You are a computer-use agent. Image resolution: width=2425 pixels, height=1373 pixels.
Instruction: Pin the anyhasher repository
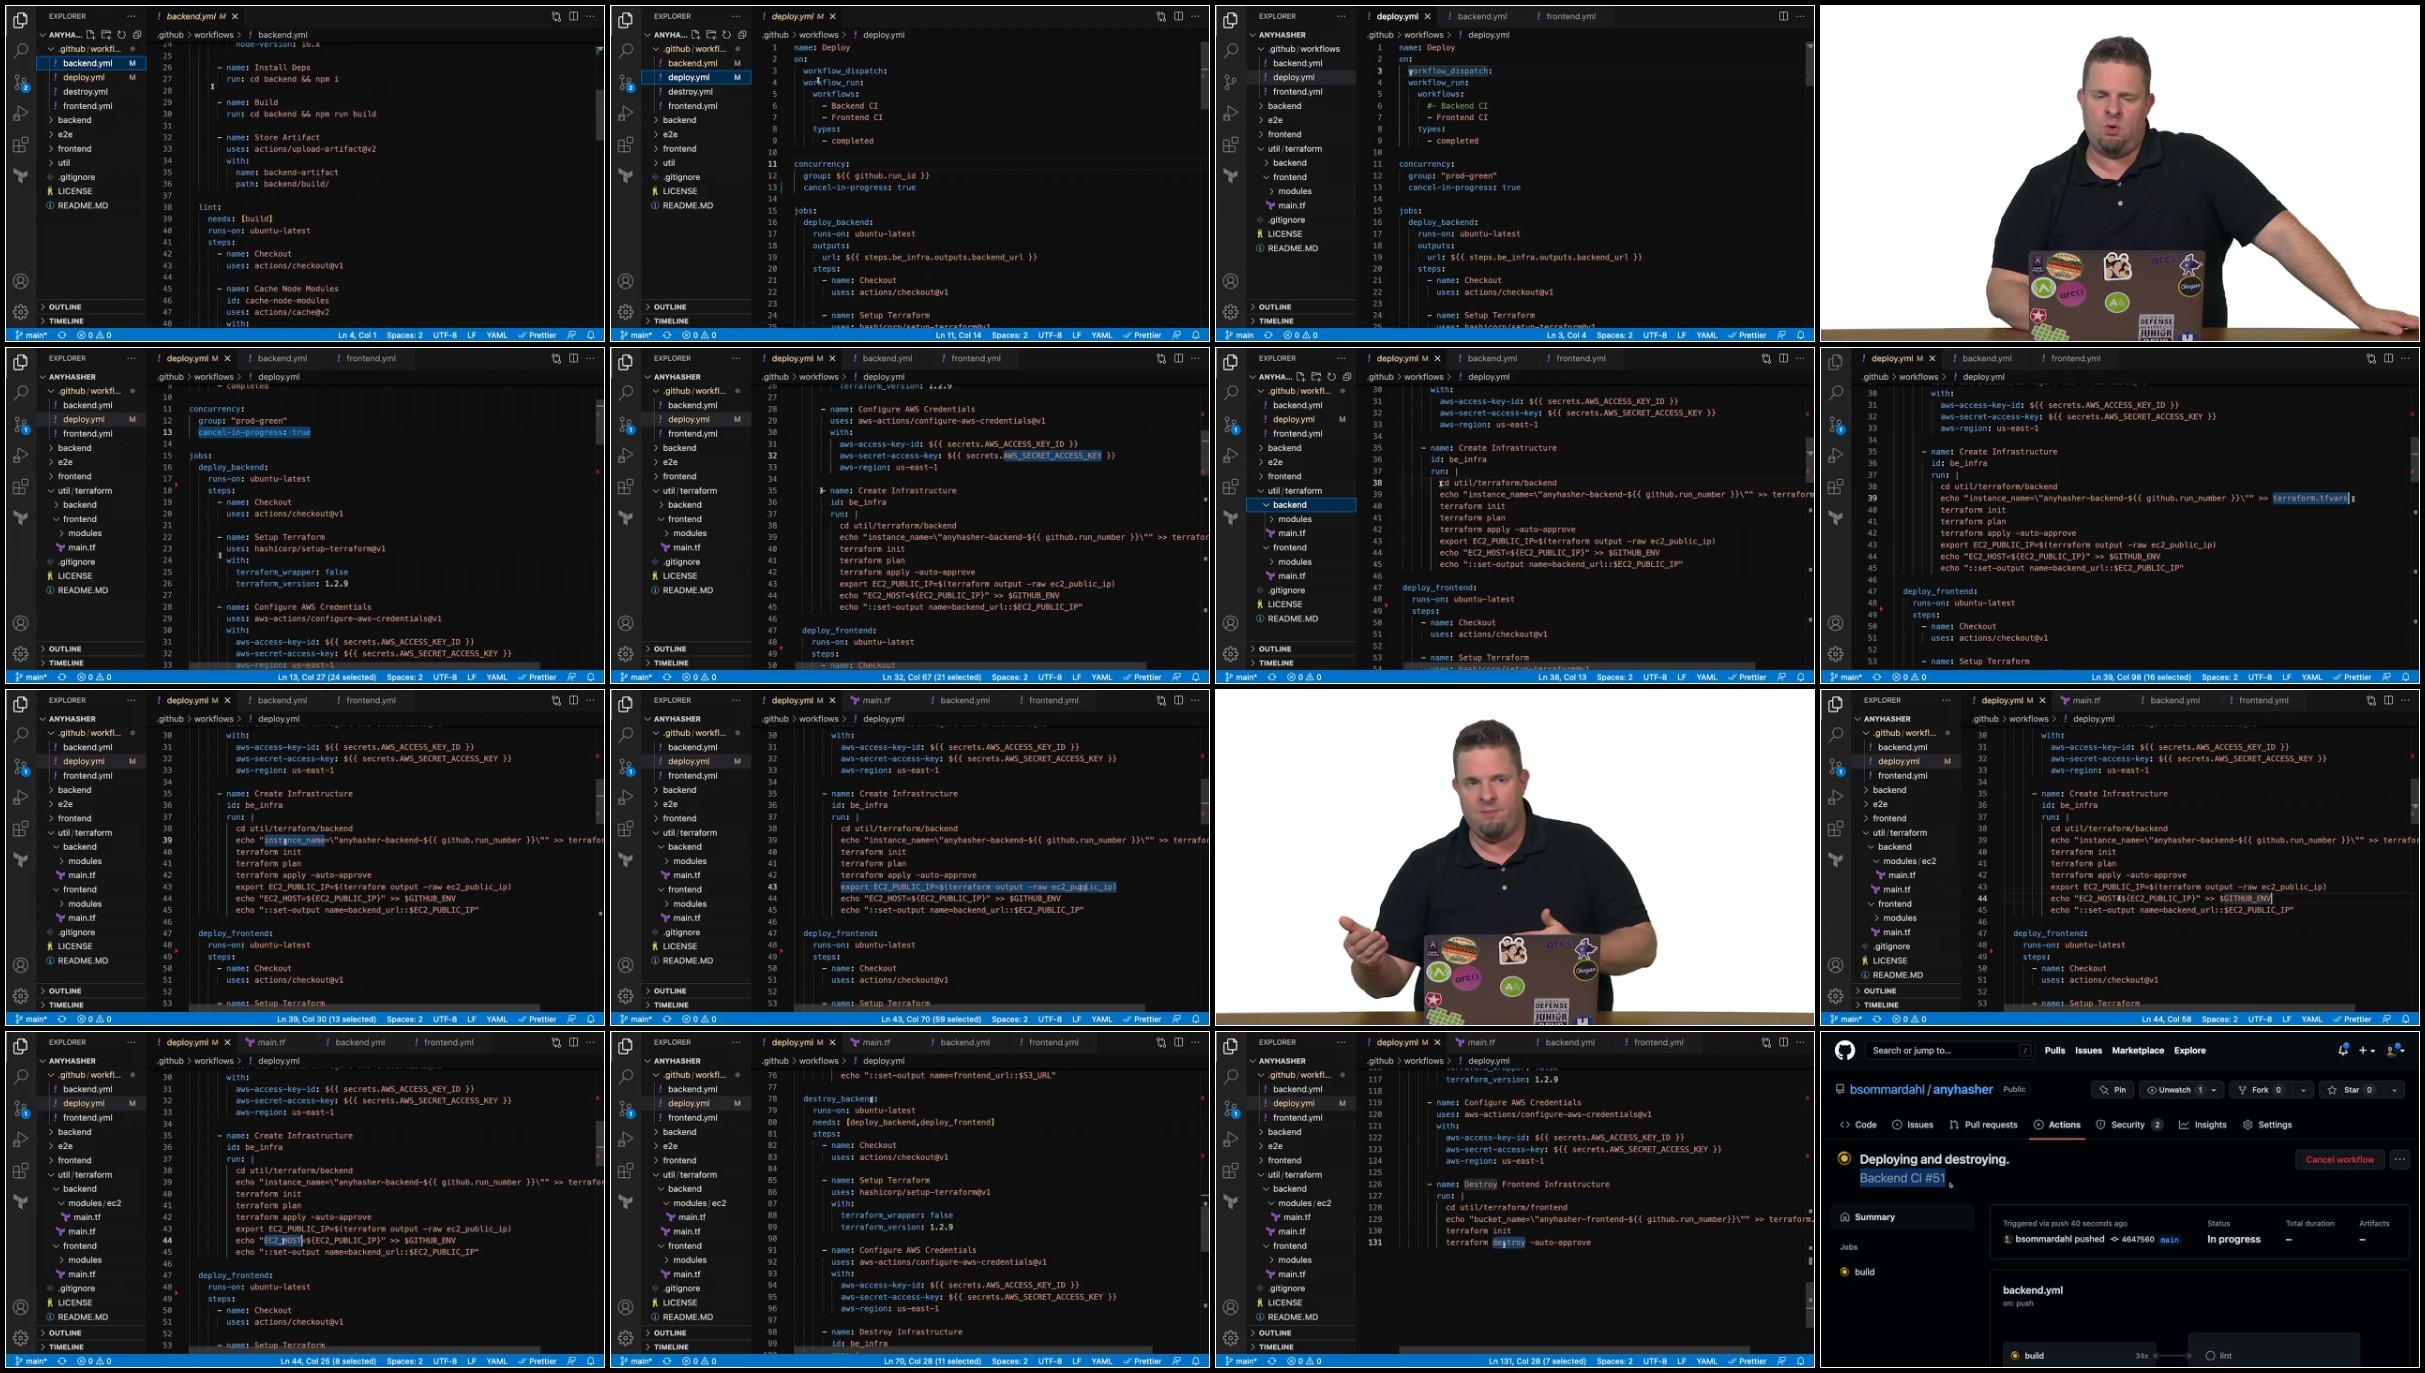(2113, 1090)
